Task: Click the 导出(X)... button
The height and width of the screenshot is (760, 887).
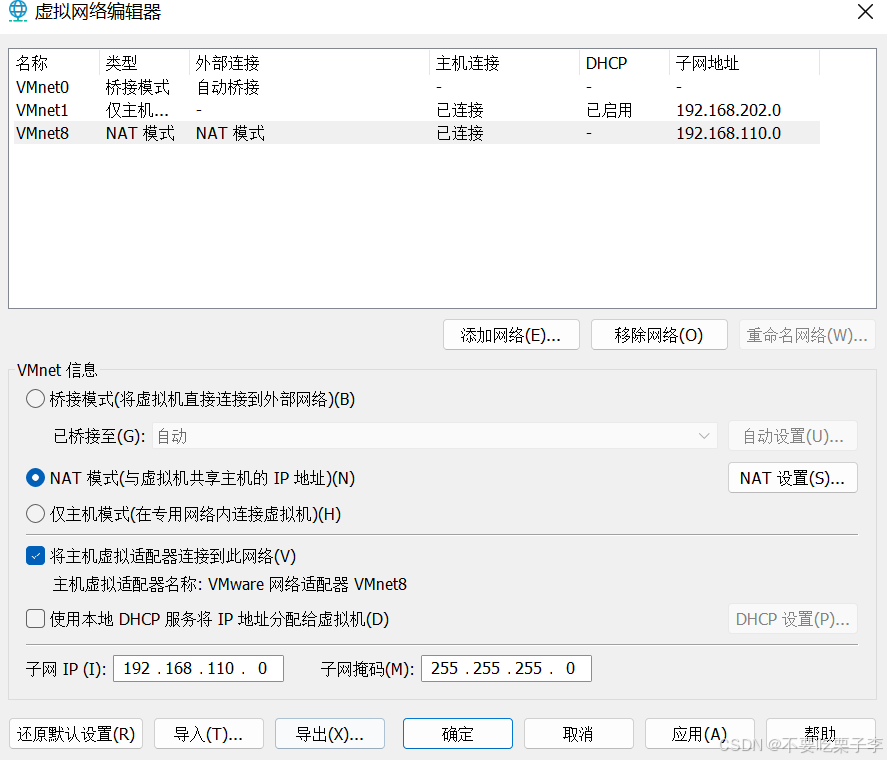Action: pos(329,734)
